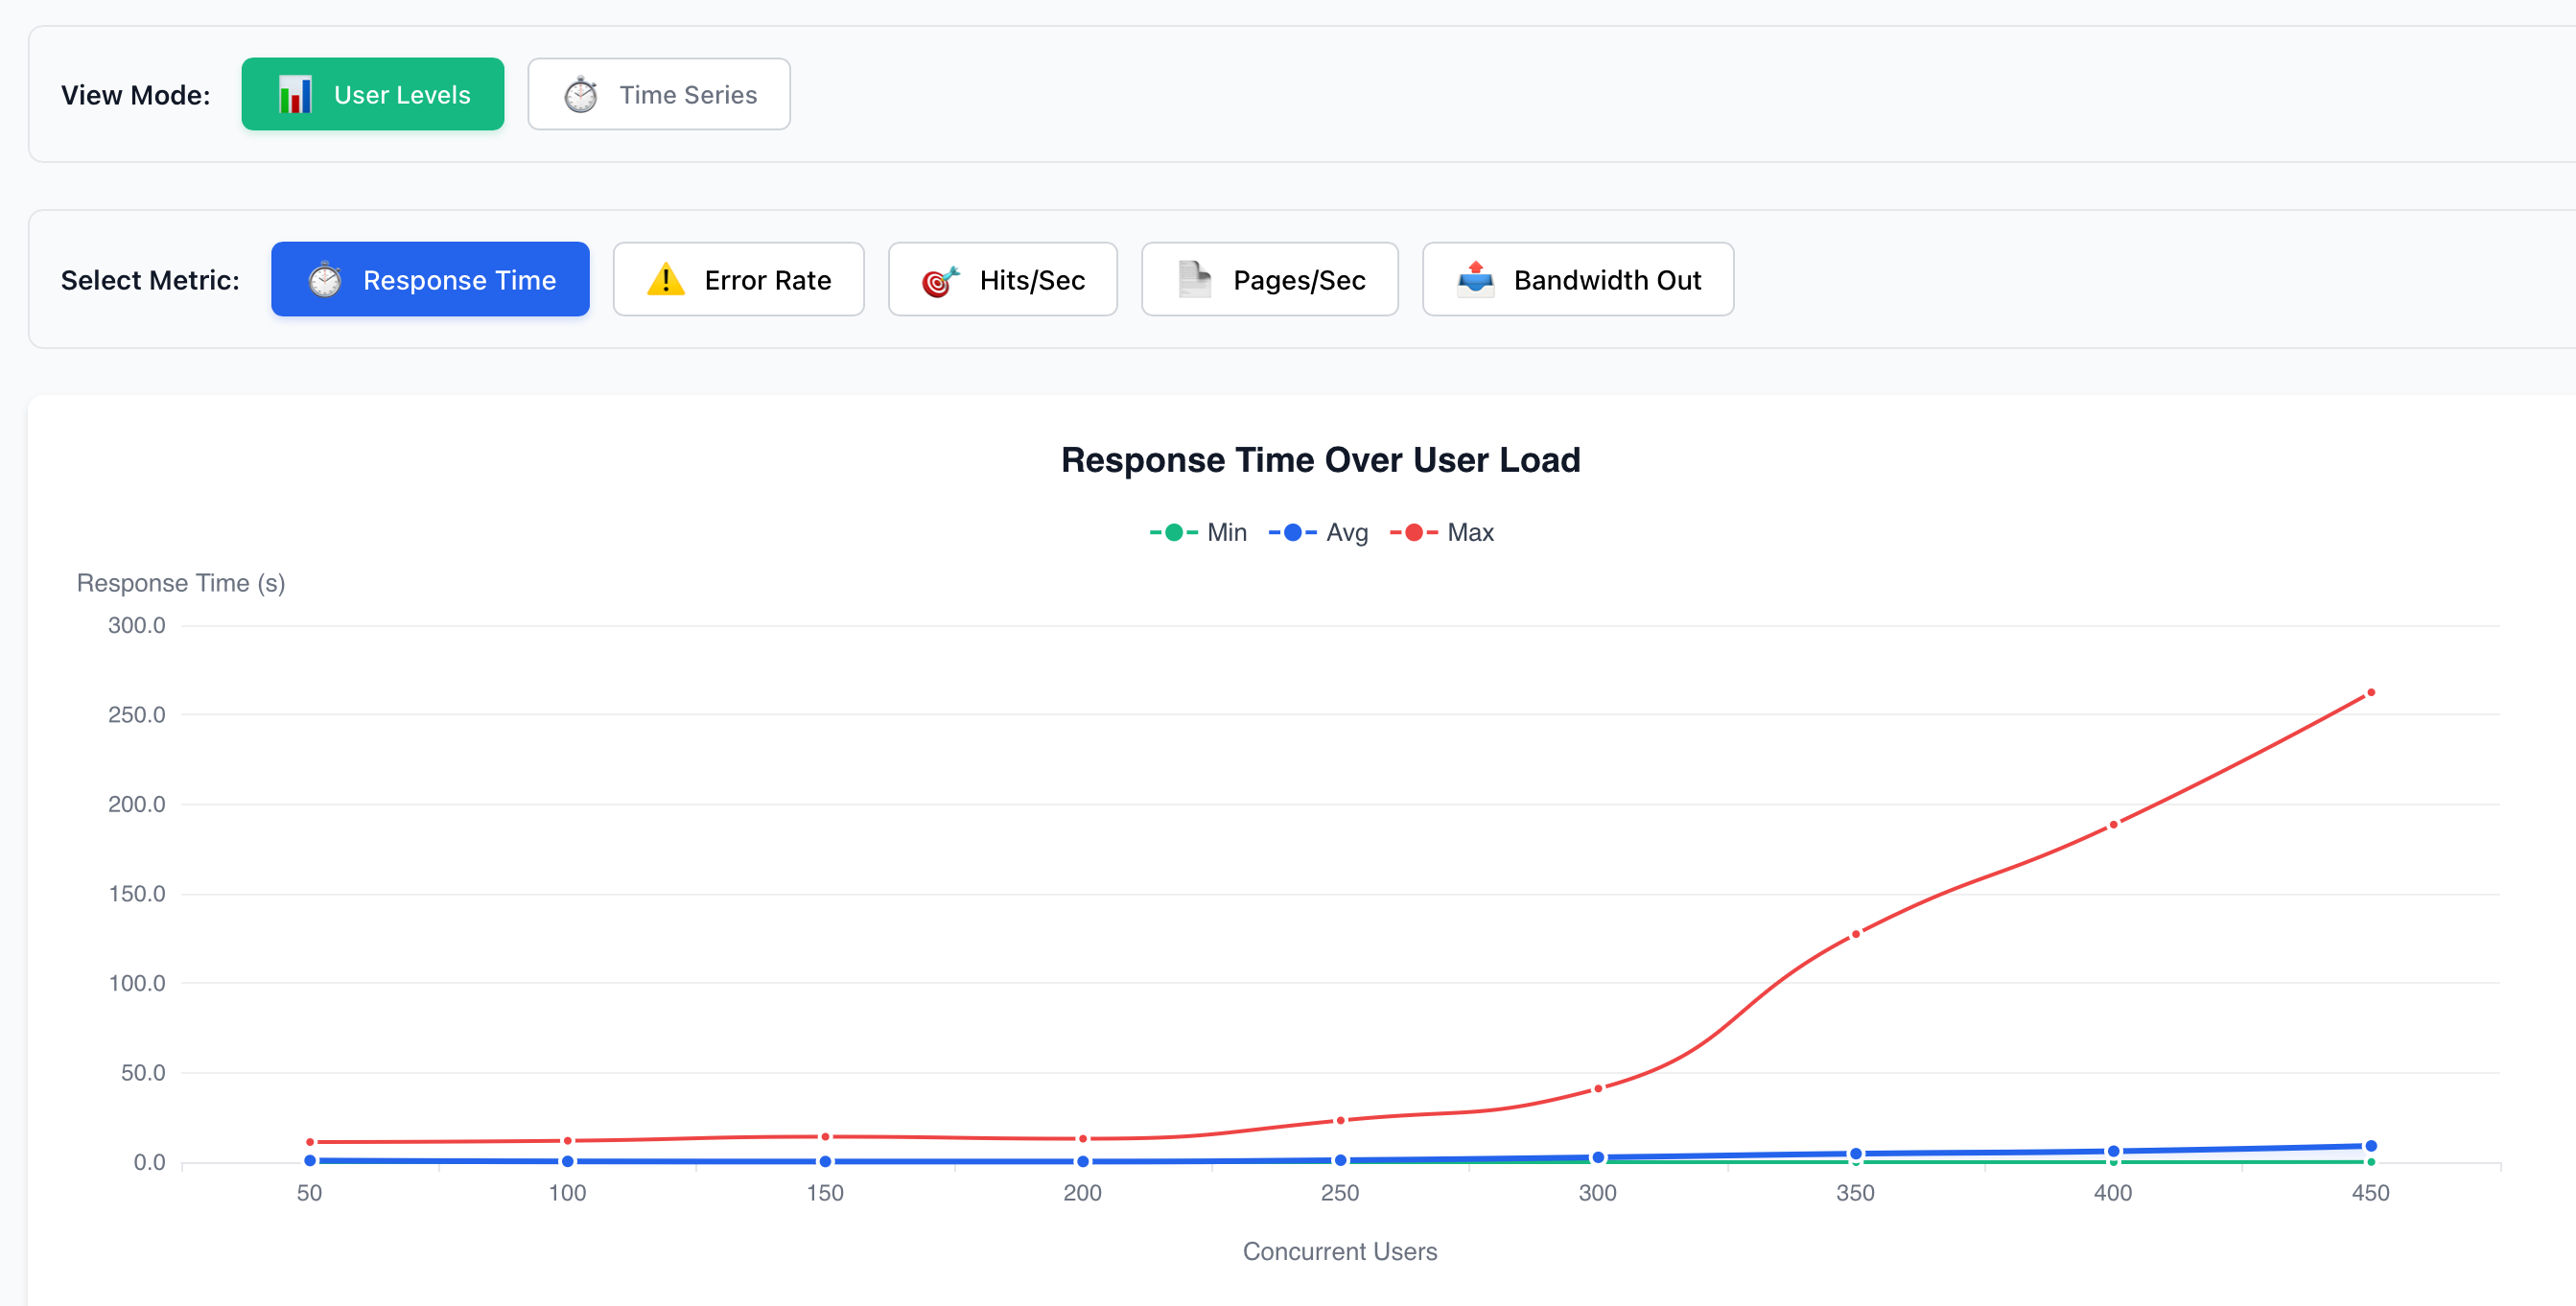Click the Hits/Sec metric tab
The height and width of the screenshot is (1306, 2576).
[1002, 280]
